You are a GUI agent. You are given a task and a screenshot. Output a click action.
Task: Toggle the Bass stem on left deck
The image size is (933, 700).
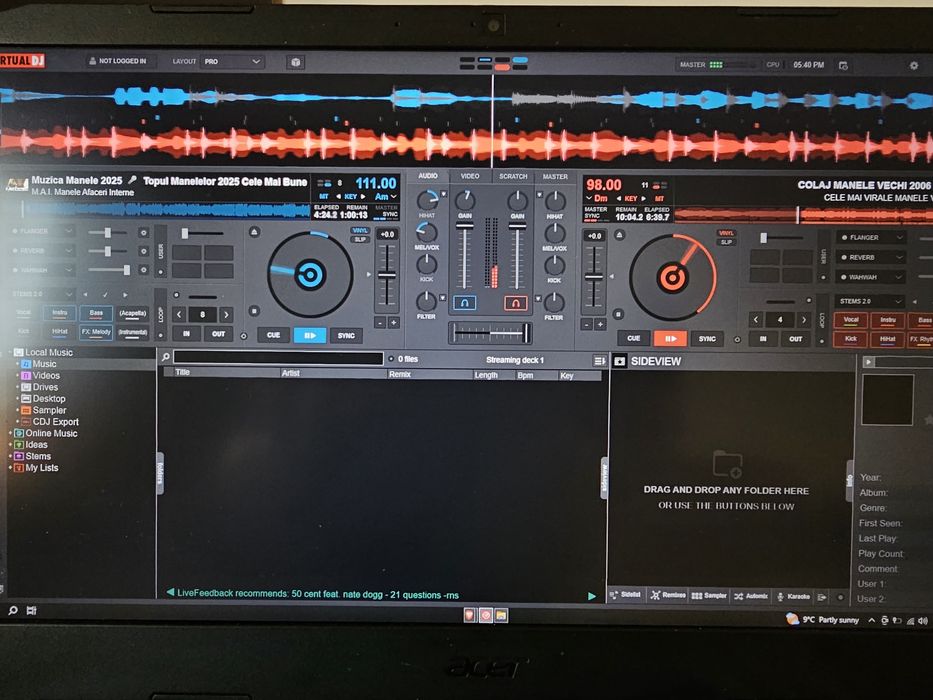click(96, 313)
